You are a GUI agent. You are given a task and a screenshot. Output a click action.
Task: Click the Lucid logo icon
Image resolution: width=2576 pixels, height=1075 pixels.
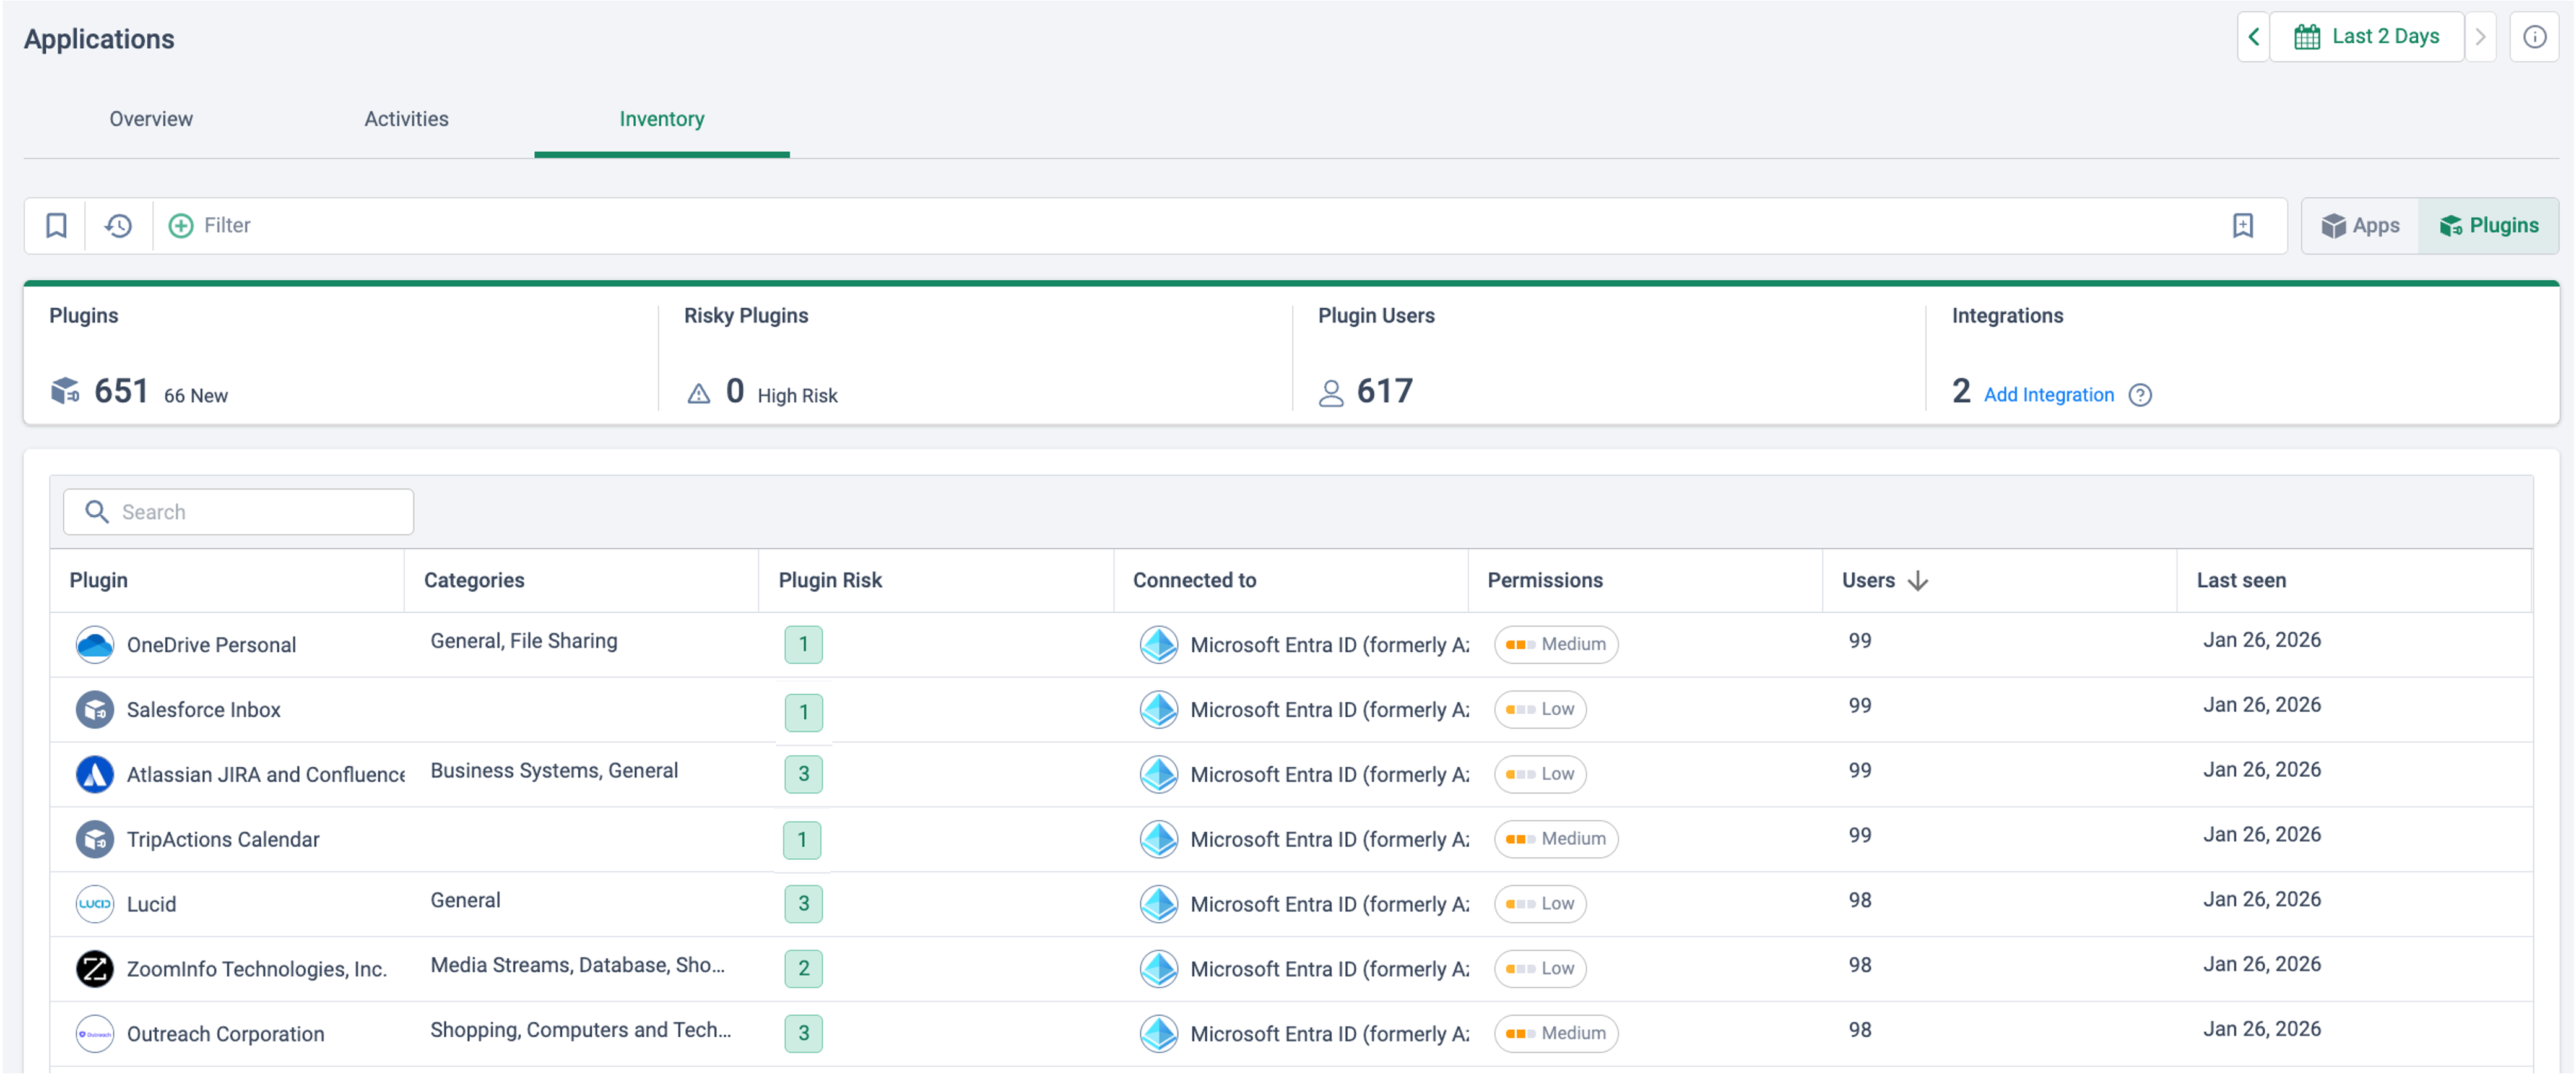pos(95,904)
